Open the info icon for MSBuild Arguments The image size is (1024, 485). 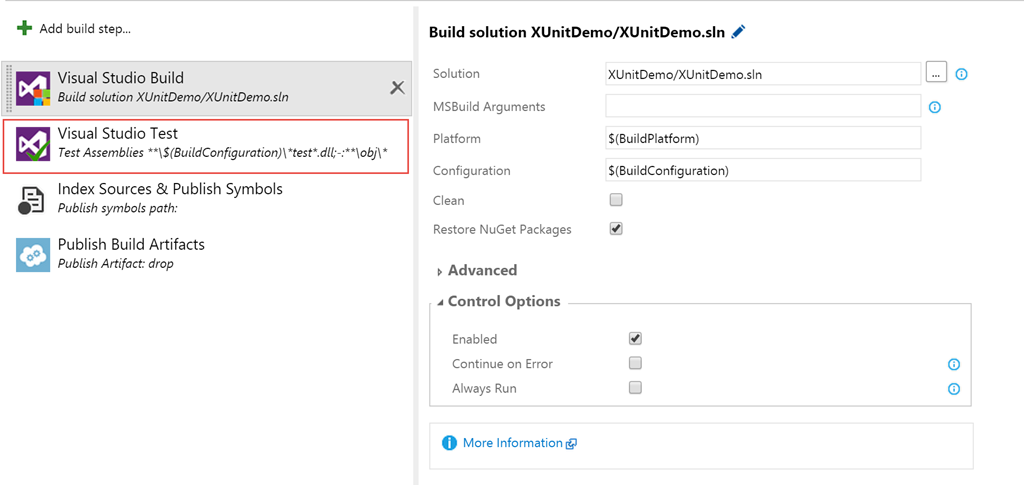coord(935,106)
